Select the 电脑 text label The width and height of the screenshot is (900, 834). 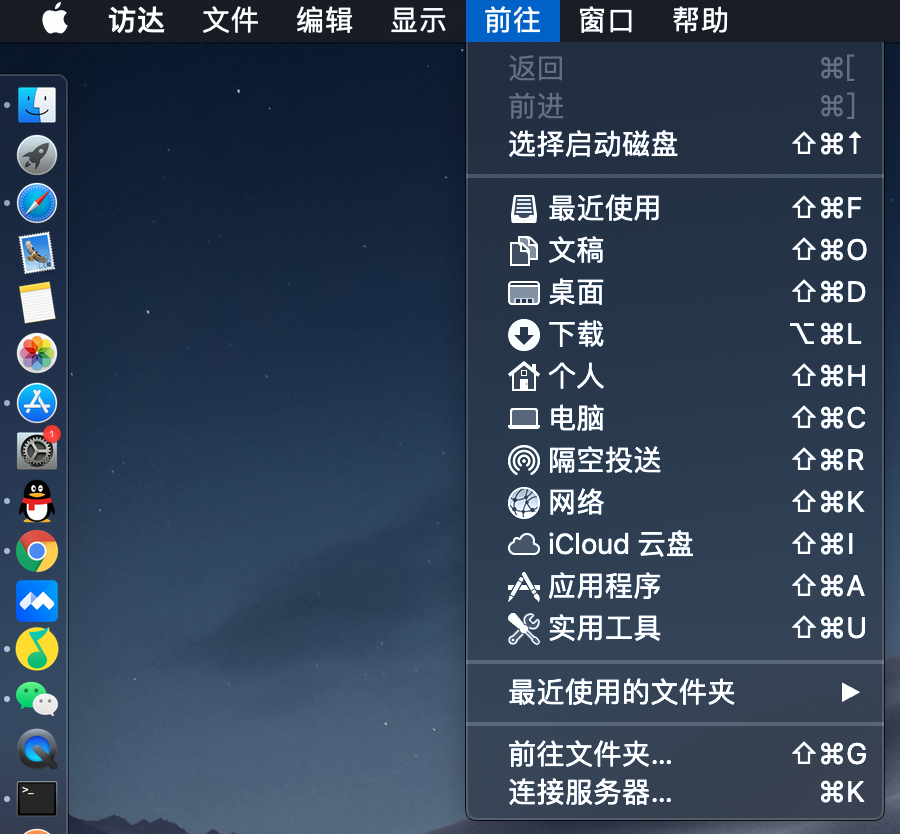click(576, 418)
